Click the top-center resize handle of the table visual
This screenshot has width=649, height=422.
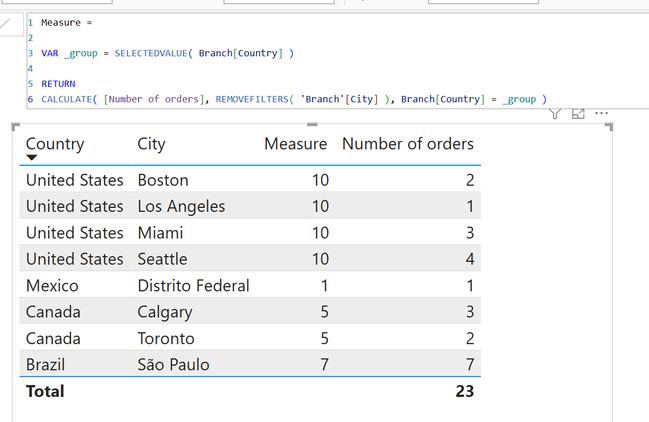(312, 125)
